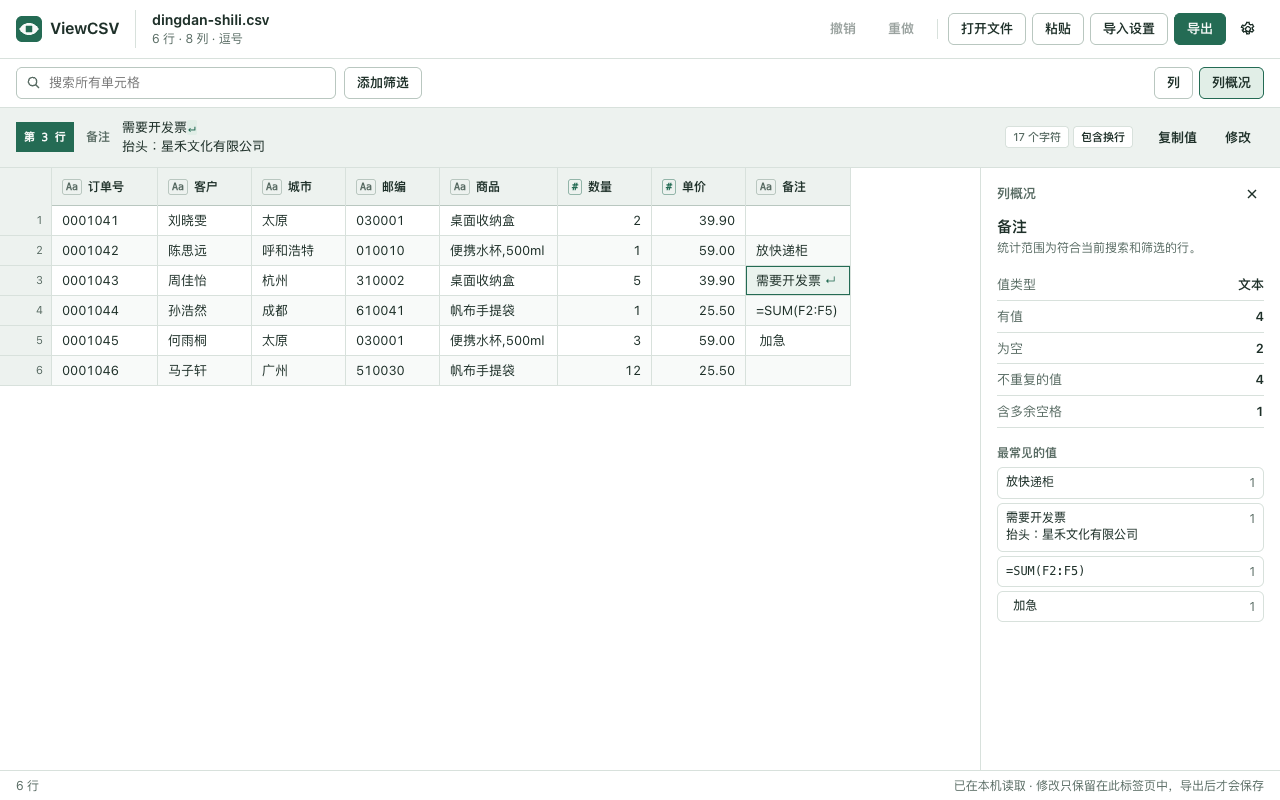Focus the 搜索所有单元格 search field

[176, 83]
